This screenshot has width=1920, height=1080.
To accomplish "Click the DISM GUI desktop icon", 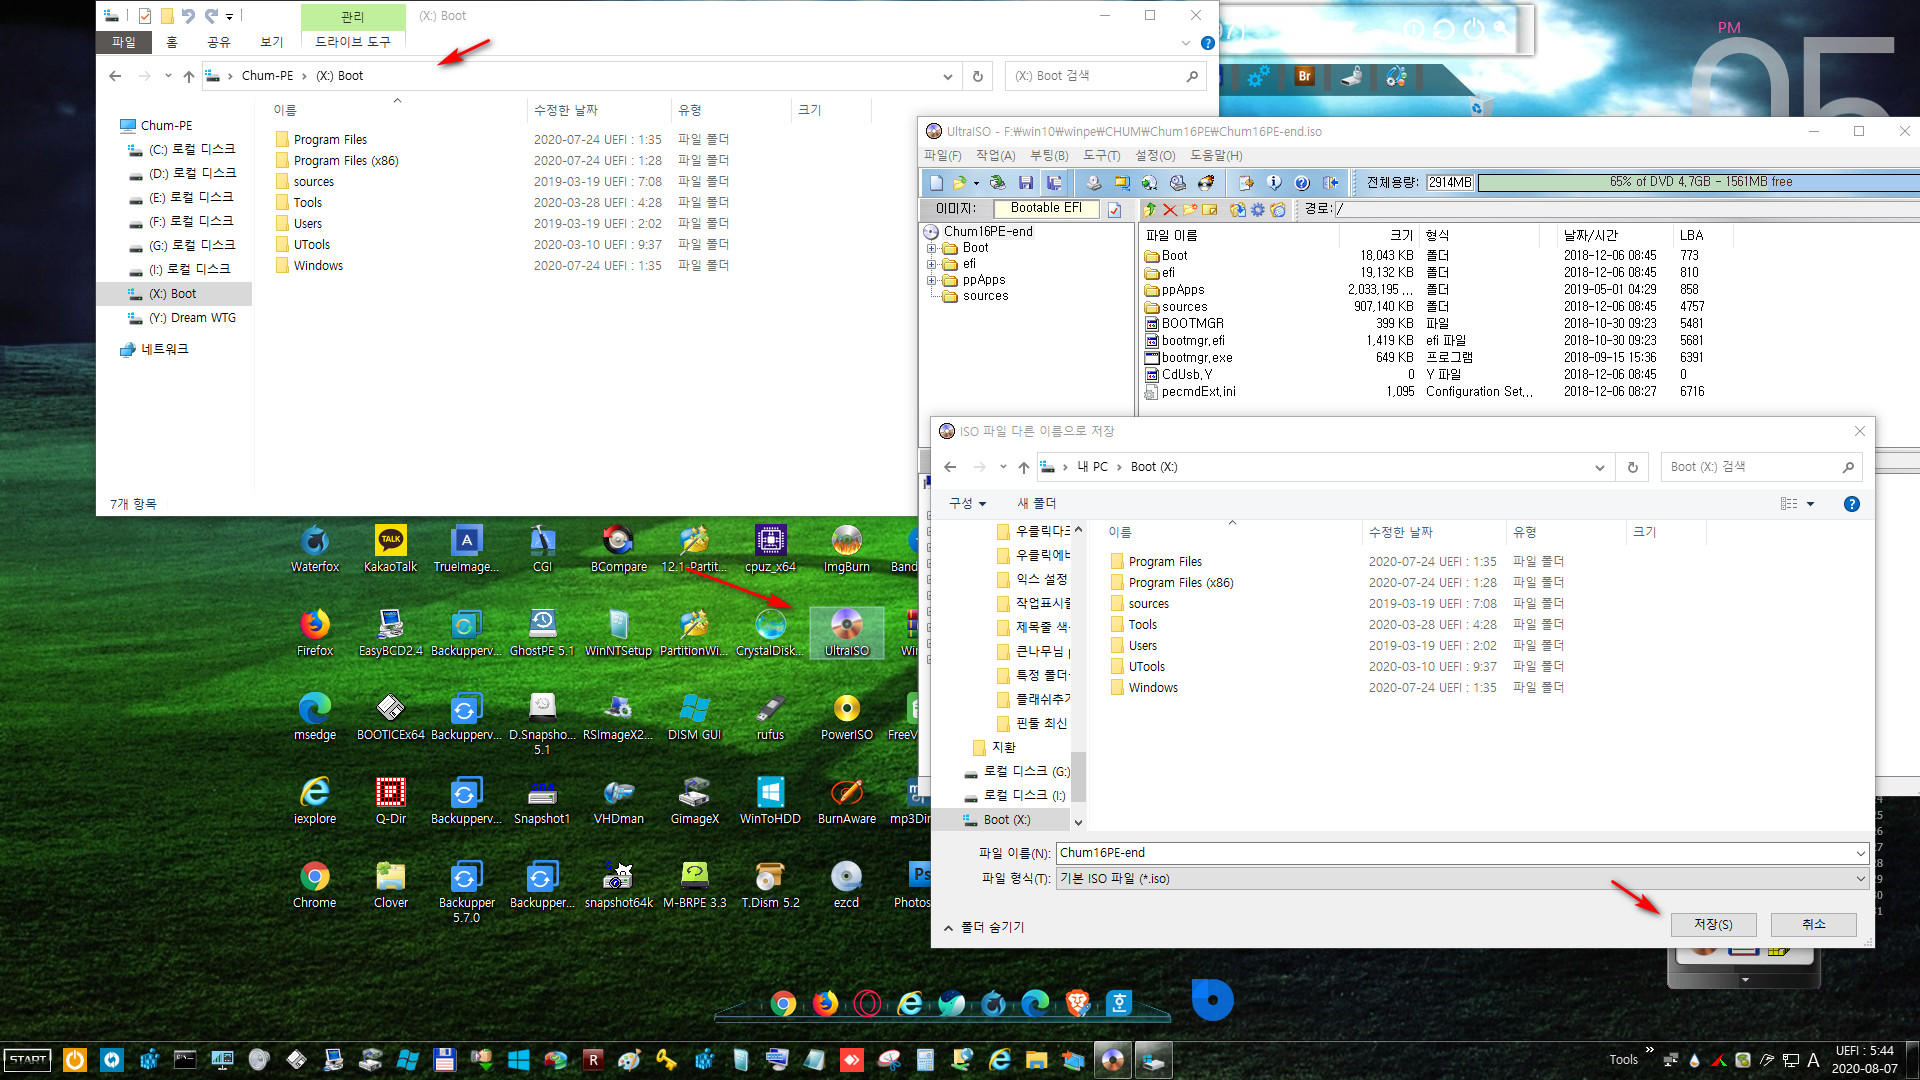I will [694, 717].
